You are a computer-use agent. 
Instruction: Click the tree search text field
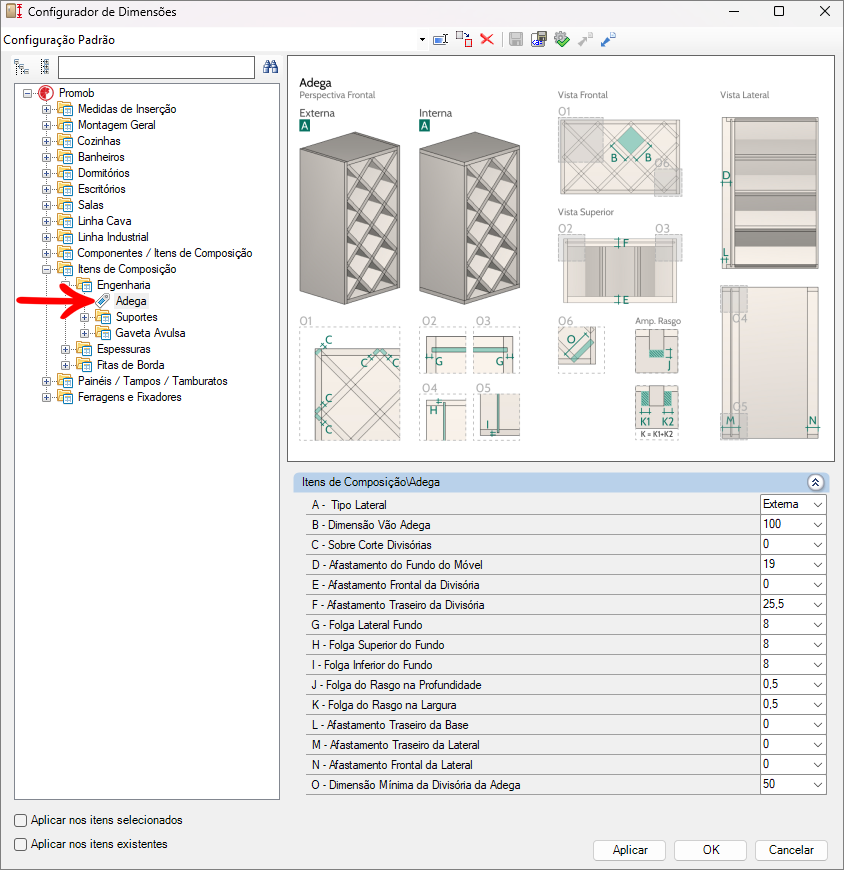pyautogui.click(x=156, y=67)
